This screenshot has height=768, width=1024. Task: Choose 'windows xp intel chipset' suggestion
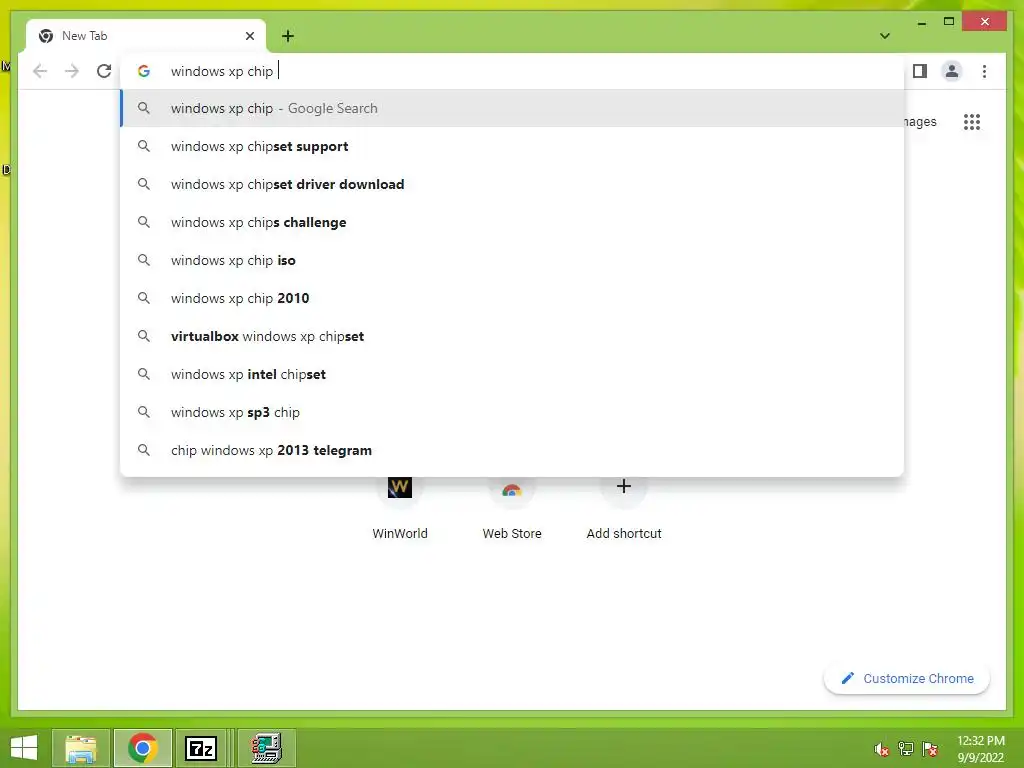[x=512, y=374]
